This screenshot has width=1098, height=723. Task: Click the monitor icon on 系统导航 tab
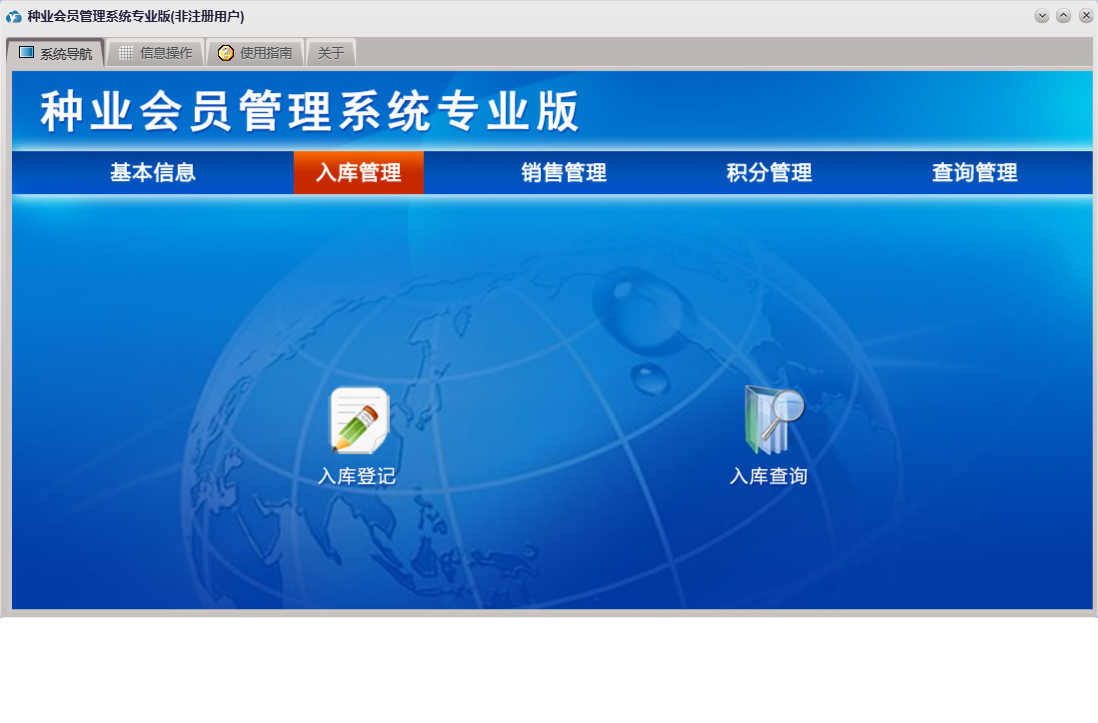coord(27,53)
